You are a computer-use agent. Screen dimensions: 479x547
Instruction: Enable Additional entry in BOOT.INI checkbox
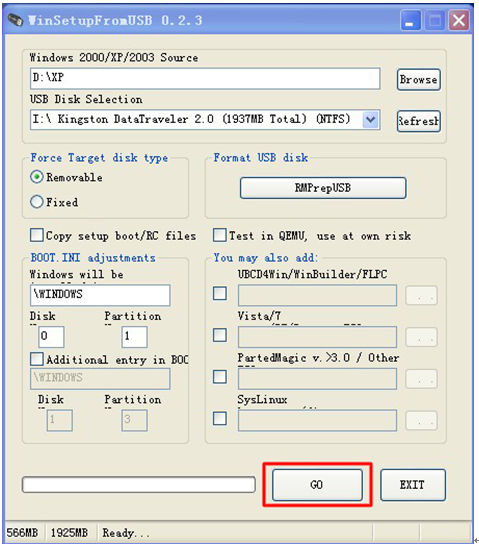[37, 359]
